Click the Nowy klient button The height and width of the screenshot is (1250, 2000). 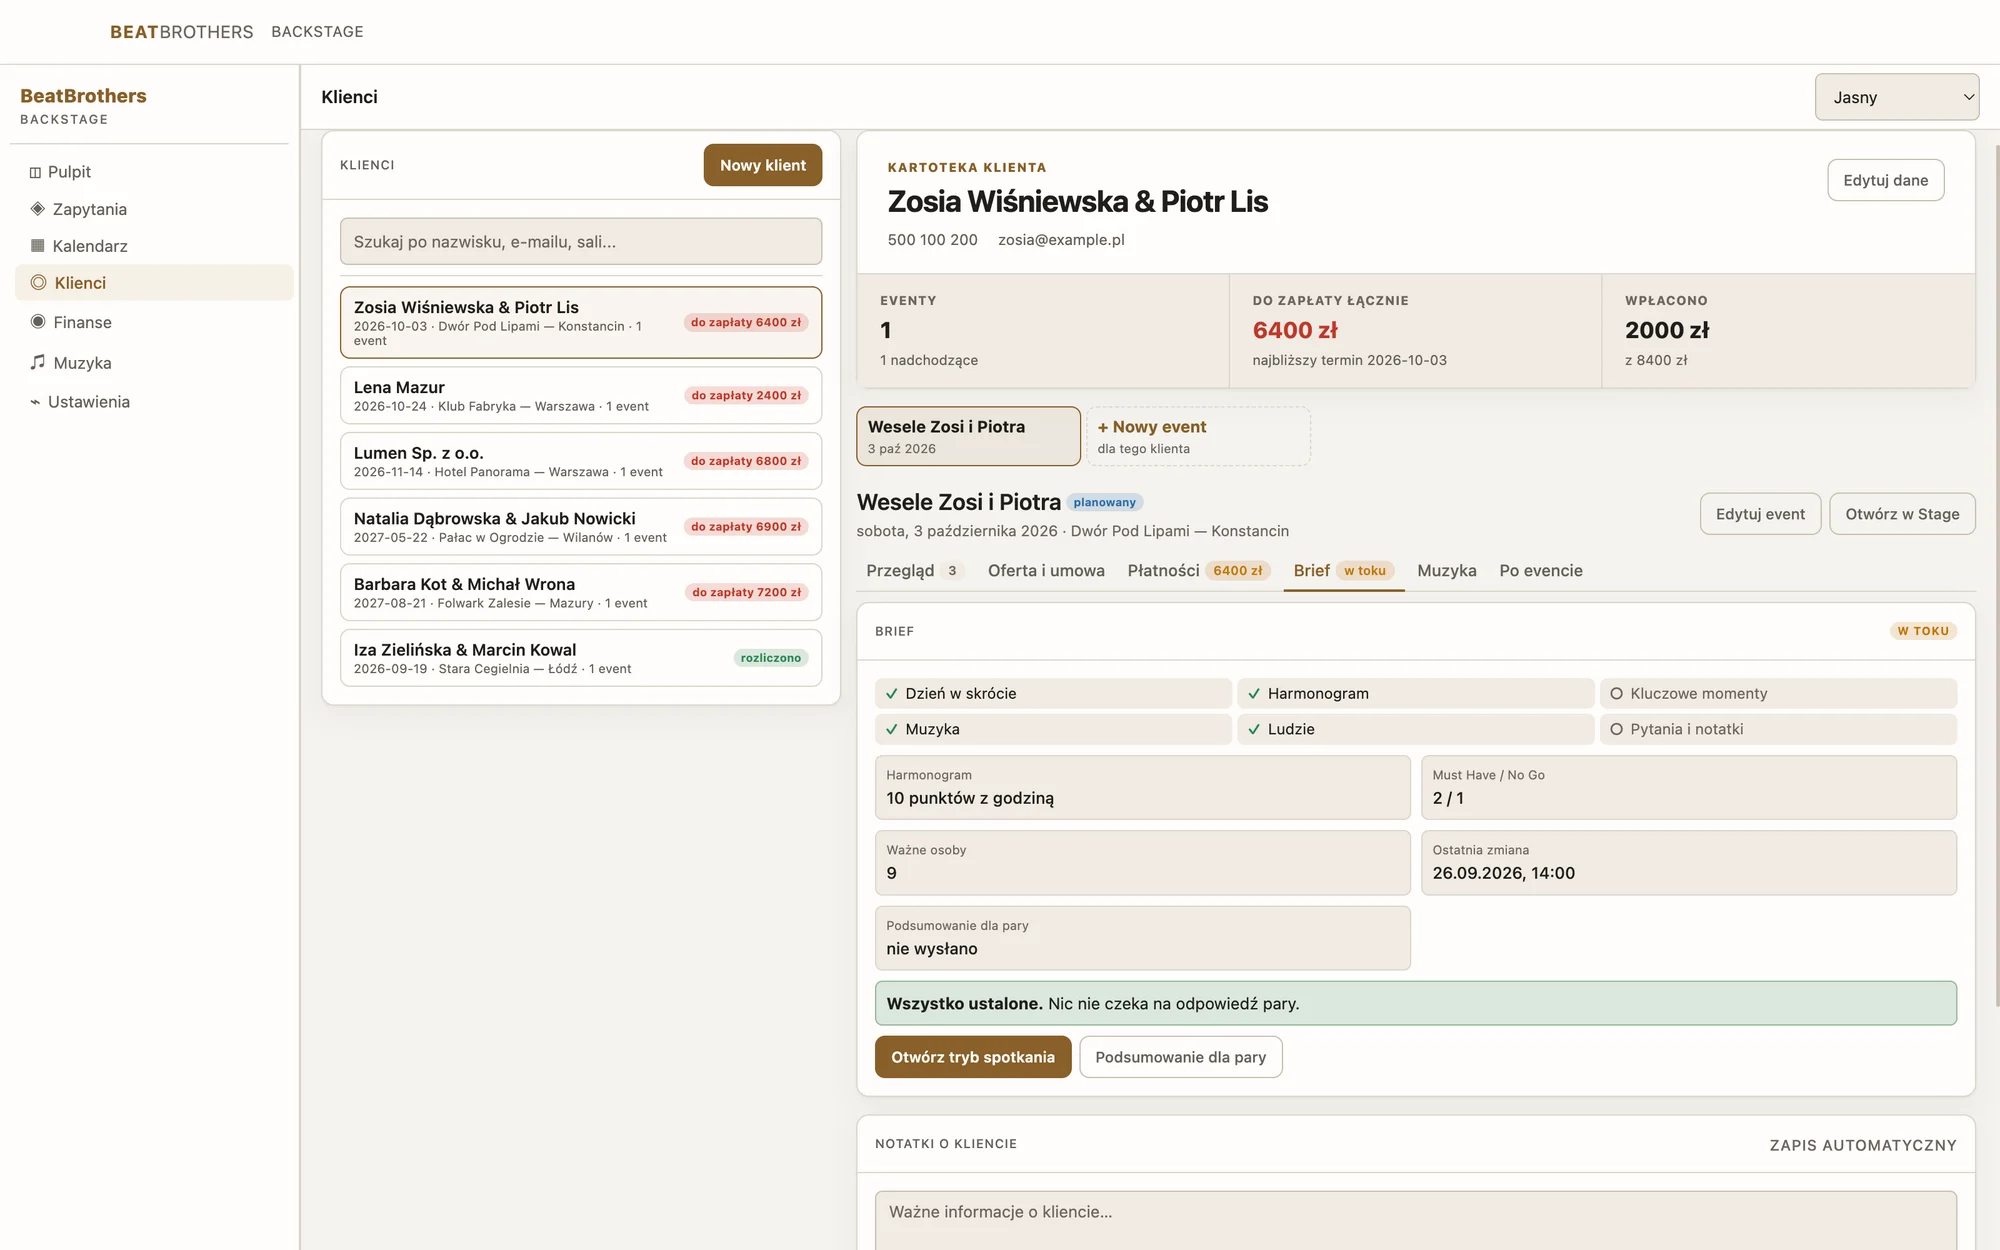click(763, 165)
